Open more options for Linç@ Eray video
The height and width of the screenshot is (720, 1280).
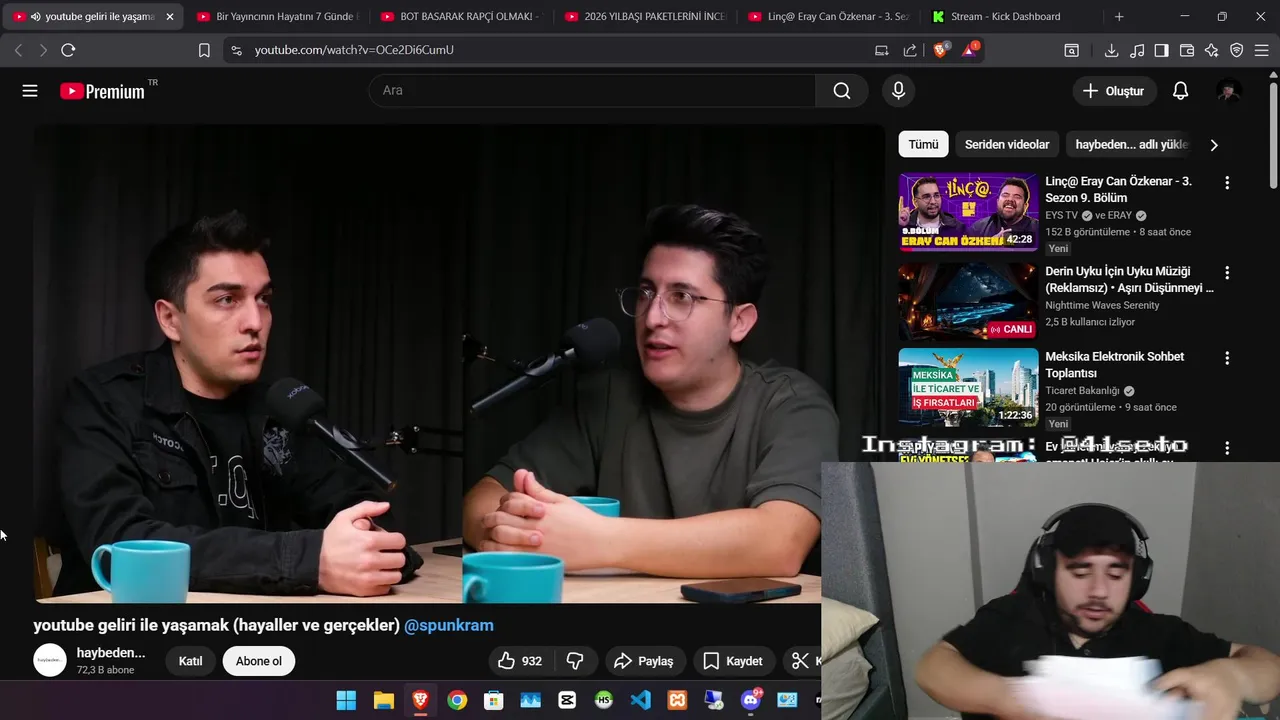click(1227, 183)
